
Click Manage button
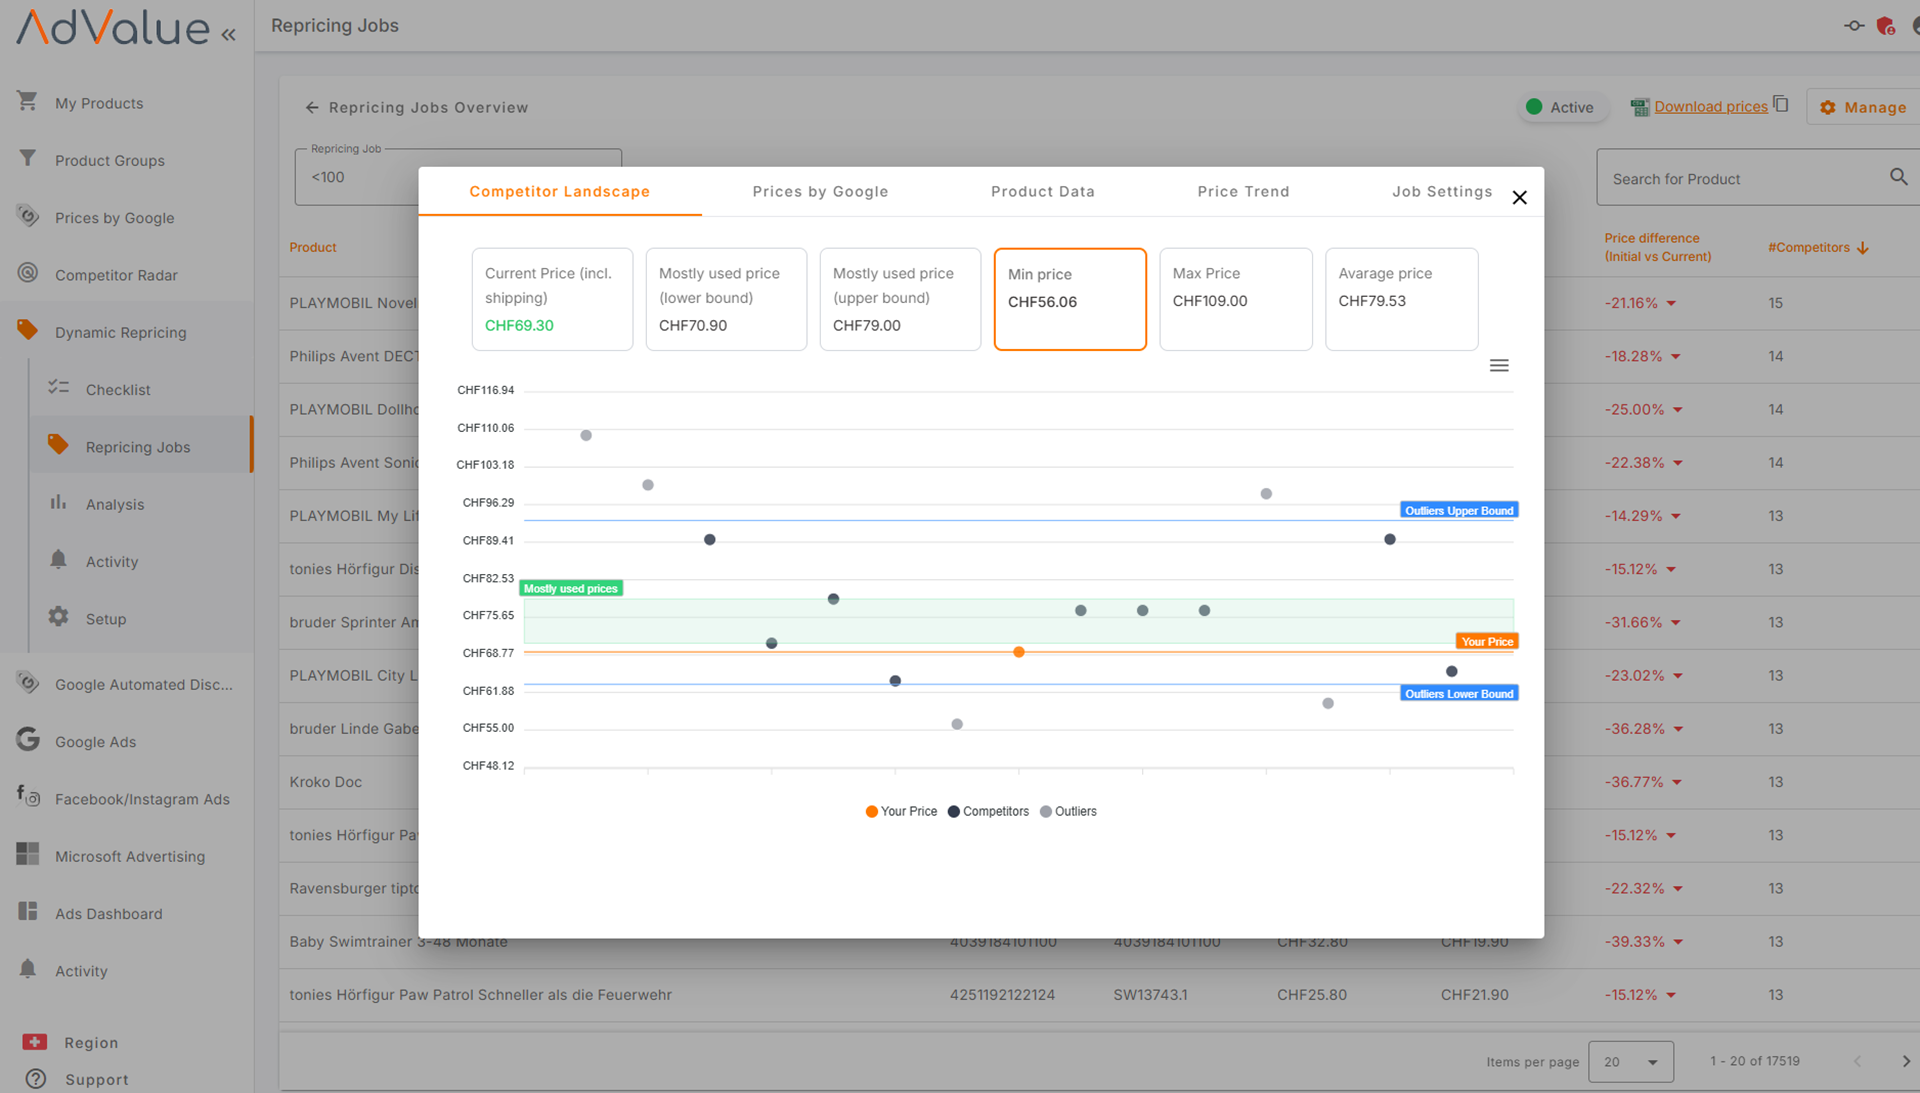(x=1863, y=107)
